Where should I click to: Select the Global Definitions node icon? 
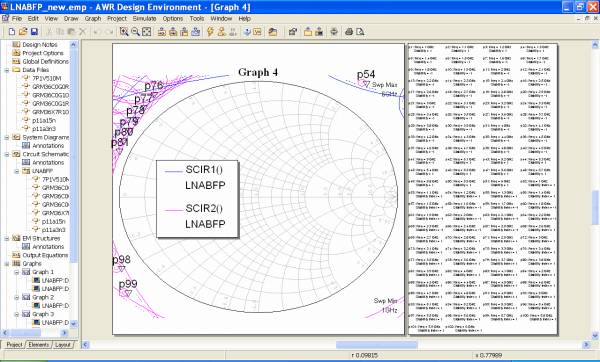[x=16, y=61]
